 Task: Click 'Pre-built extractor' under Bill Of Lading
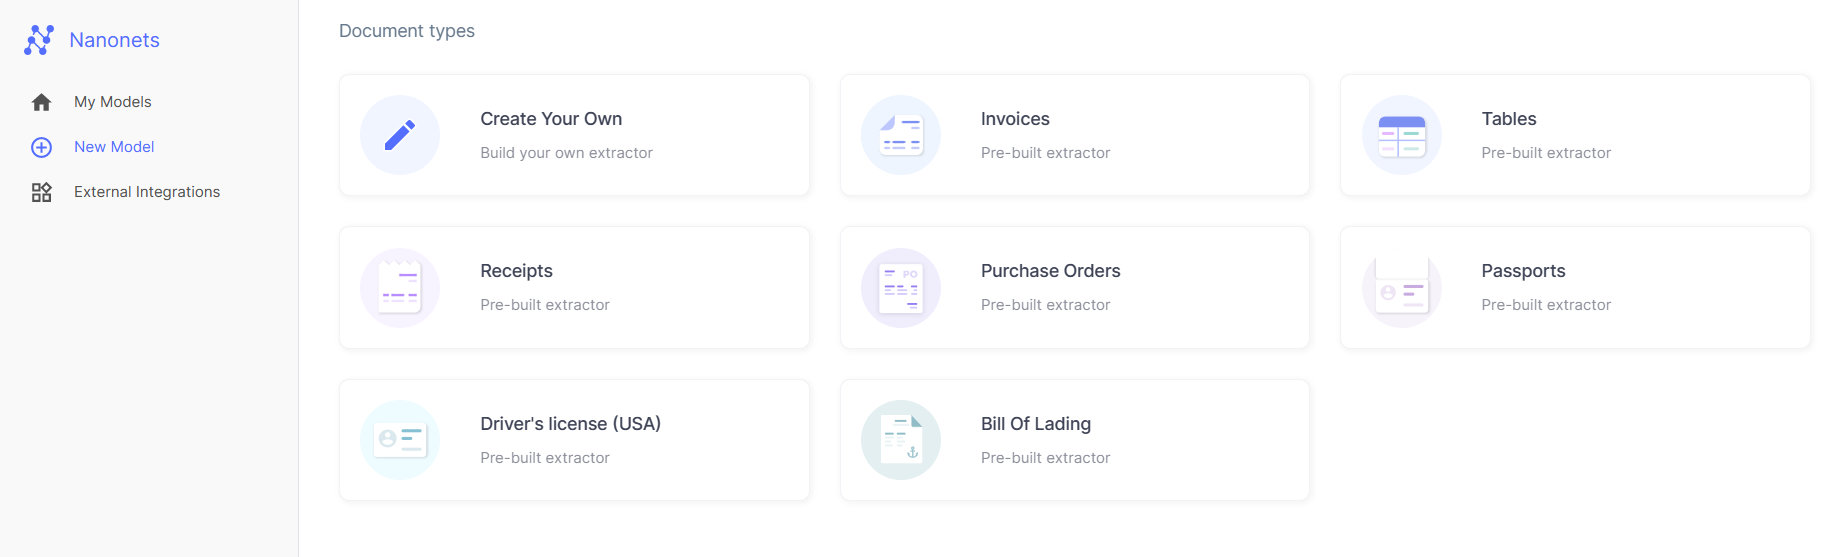[x=1046, y=458]
